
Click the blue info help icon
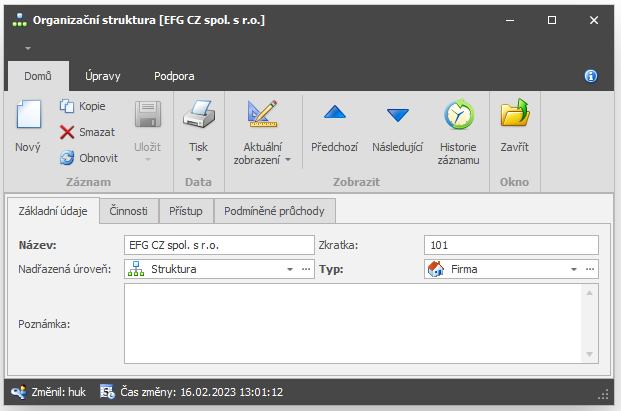(x=591, y=76)
